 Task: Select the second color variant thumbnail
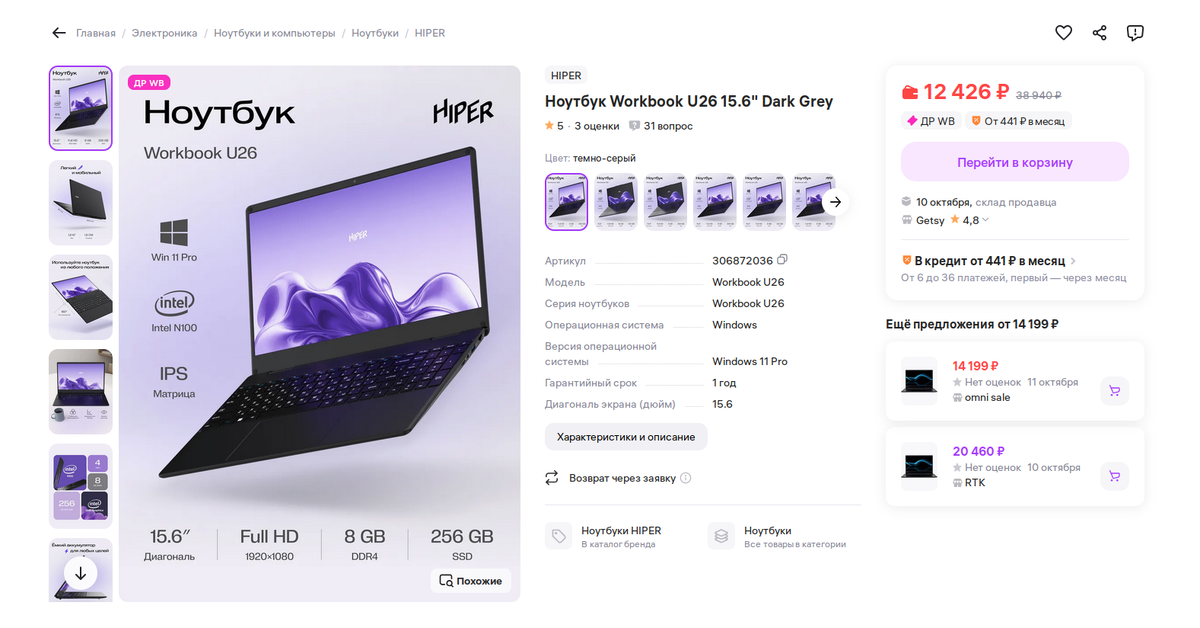point(617,201)
